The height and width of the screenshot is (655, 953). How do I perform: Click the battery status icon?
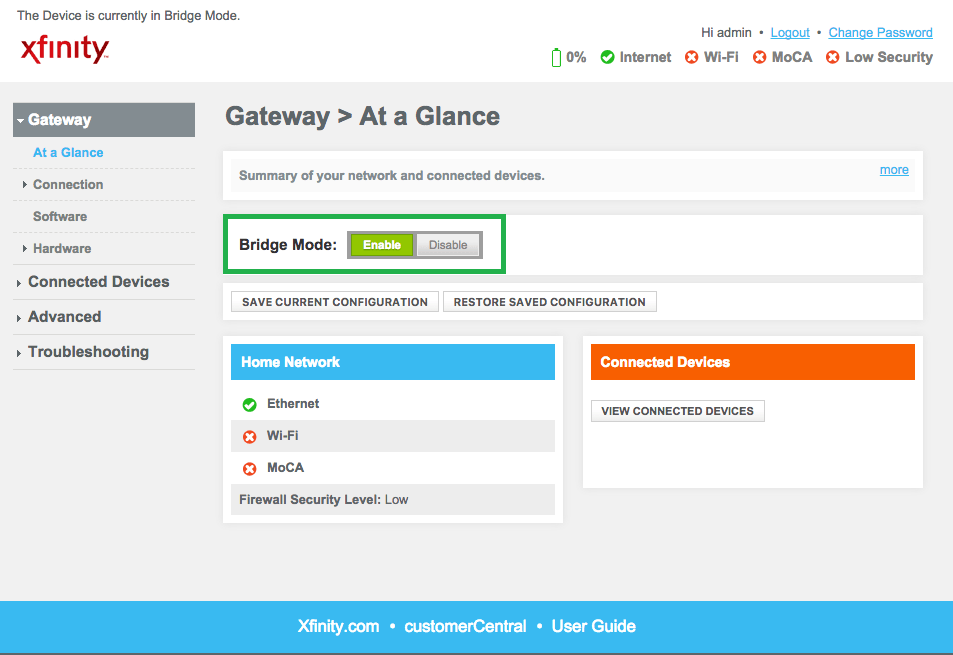tap(556, 58)
